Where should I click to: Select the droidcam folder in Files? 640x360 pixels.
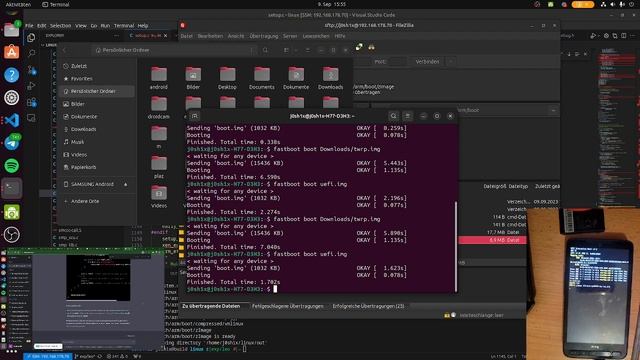pos(158,108)
